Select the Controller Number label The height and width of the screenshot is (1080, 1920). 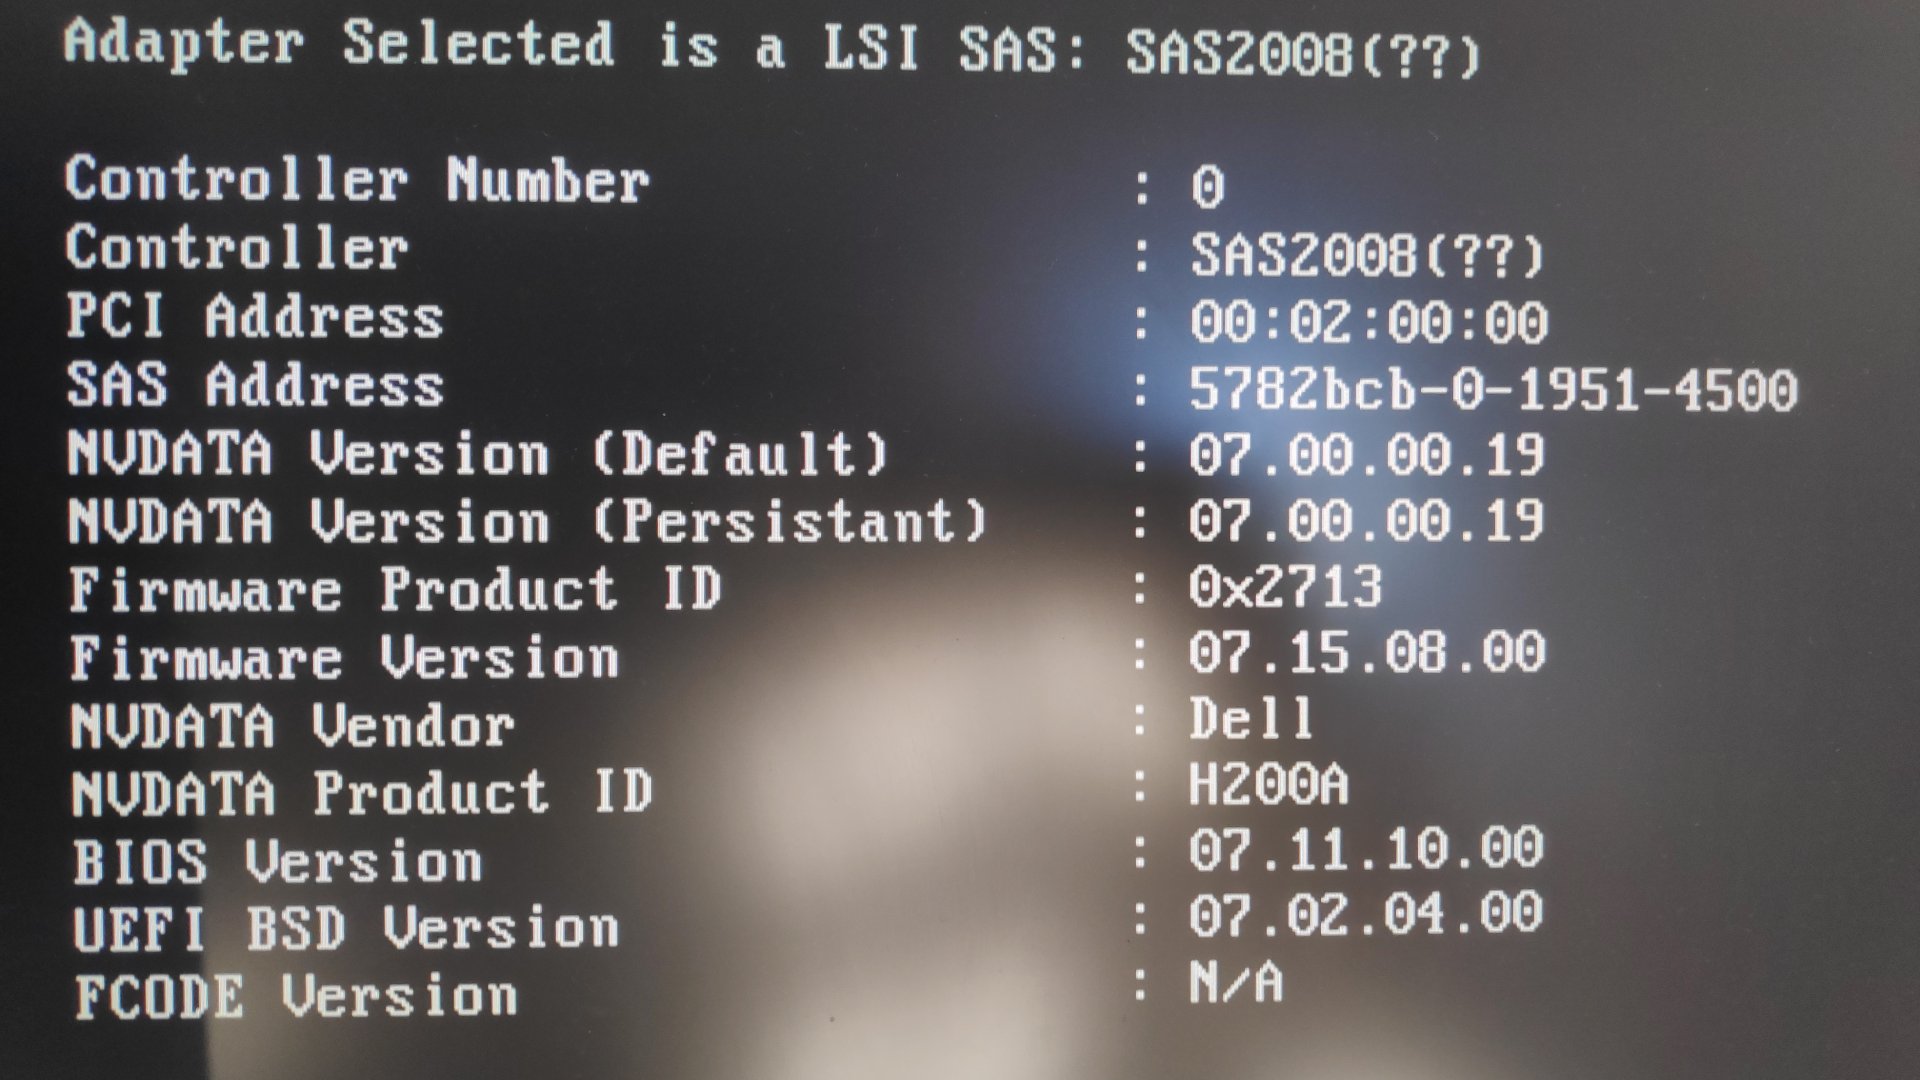pyautogui.click(x=357, y=181)
